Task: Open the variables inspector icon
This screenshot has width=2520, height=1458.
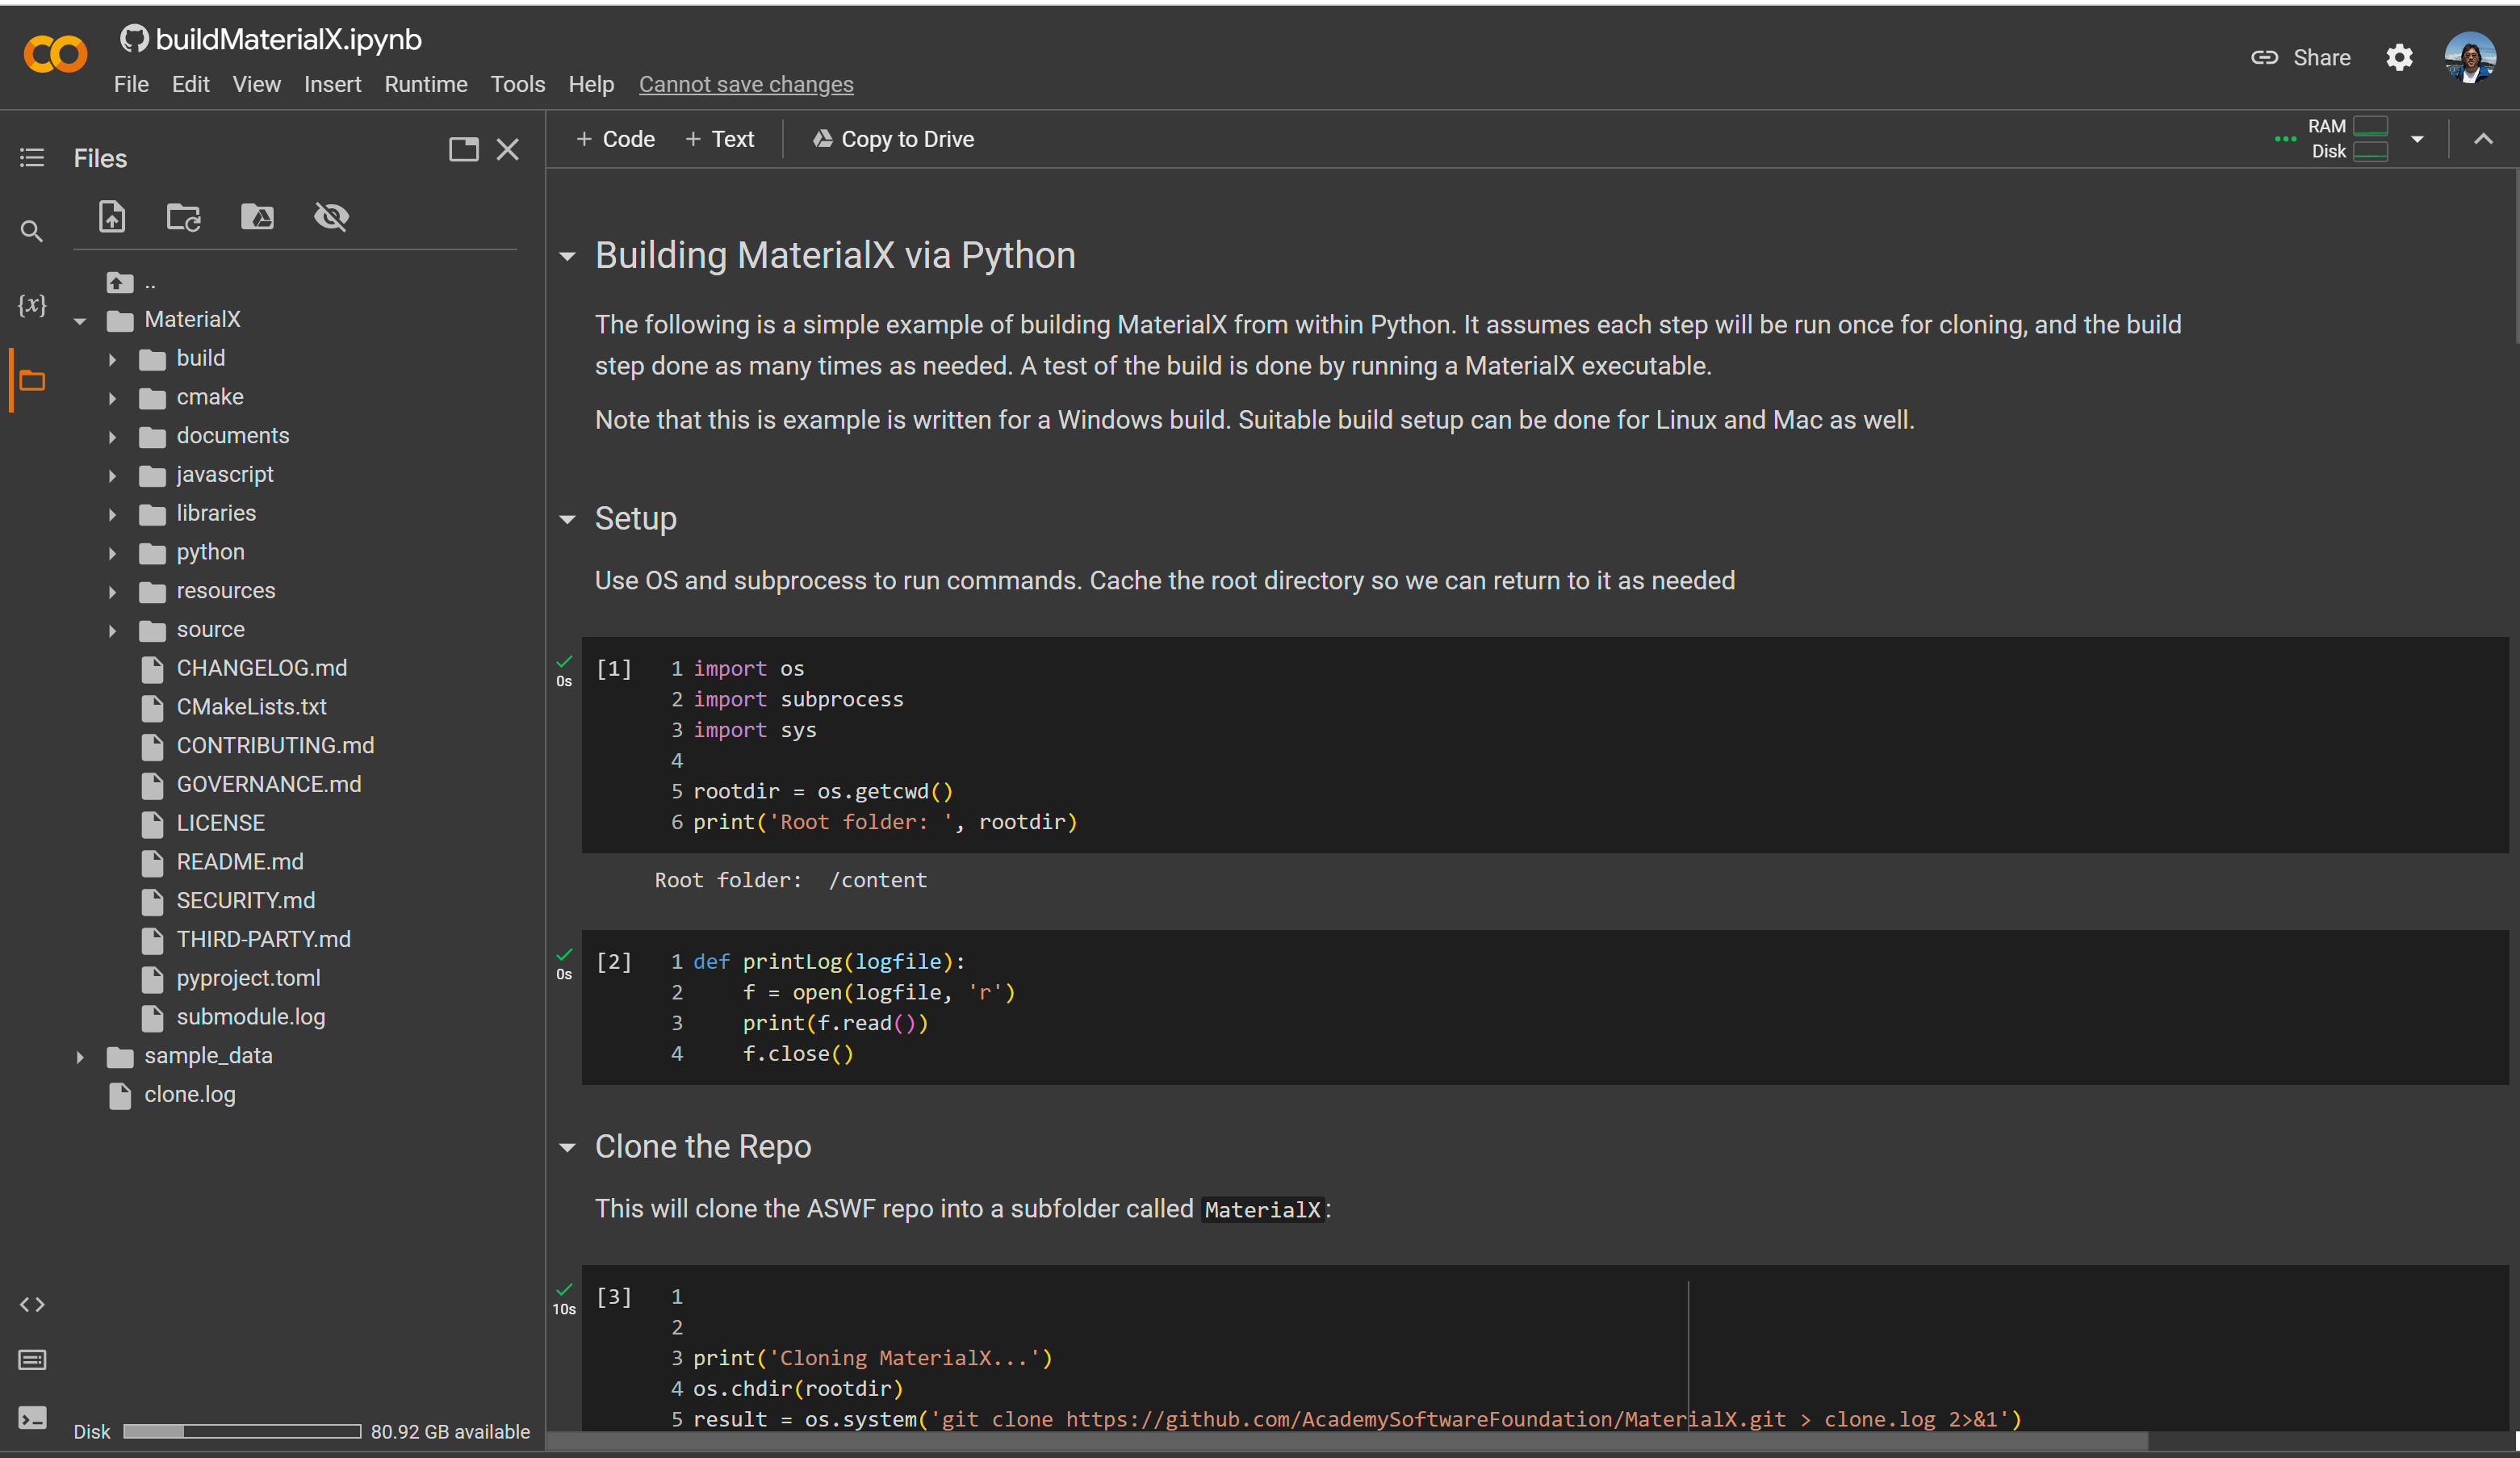Action: click(31, 304)
